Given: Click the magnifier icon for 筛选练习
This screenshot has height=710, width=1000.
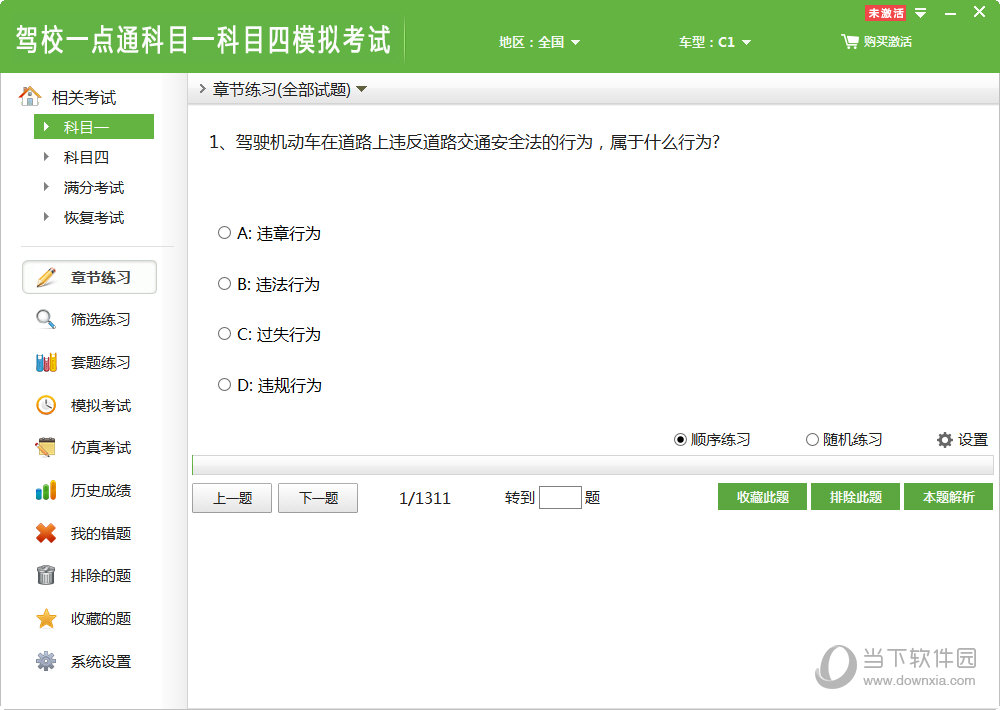Looking at the screenshot, I should click(46, 319).
